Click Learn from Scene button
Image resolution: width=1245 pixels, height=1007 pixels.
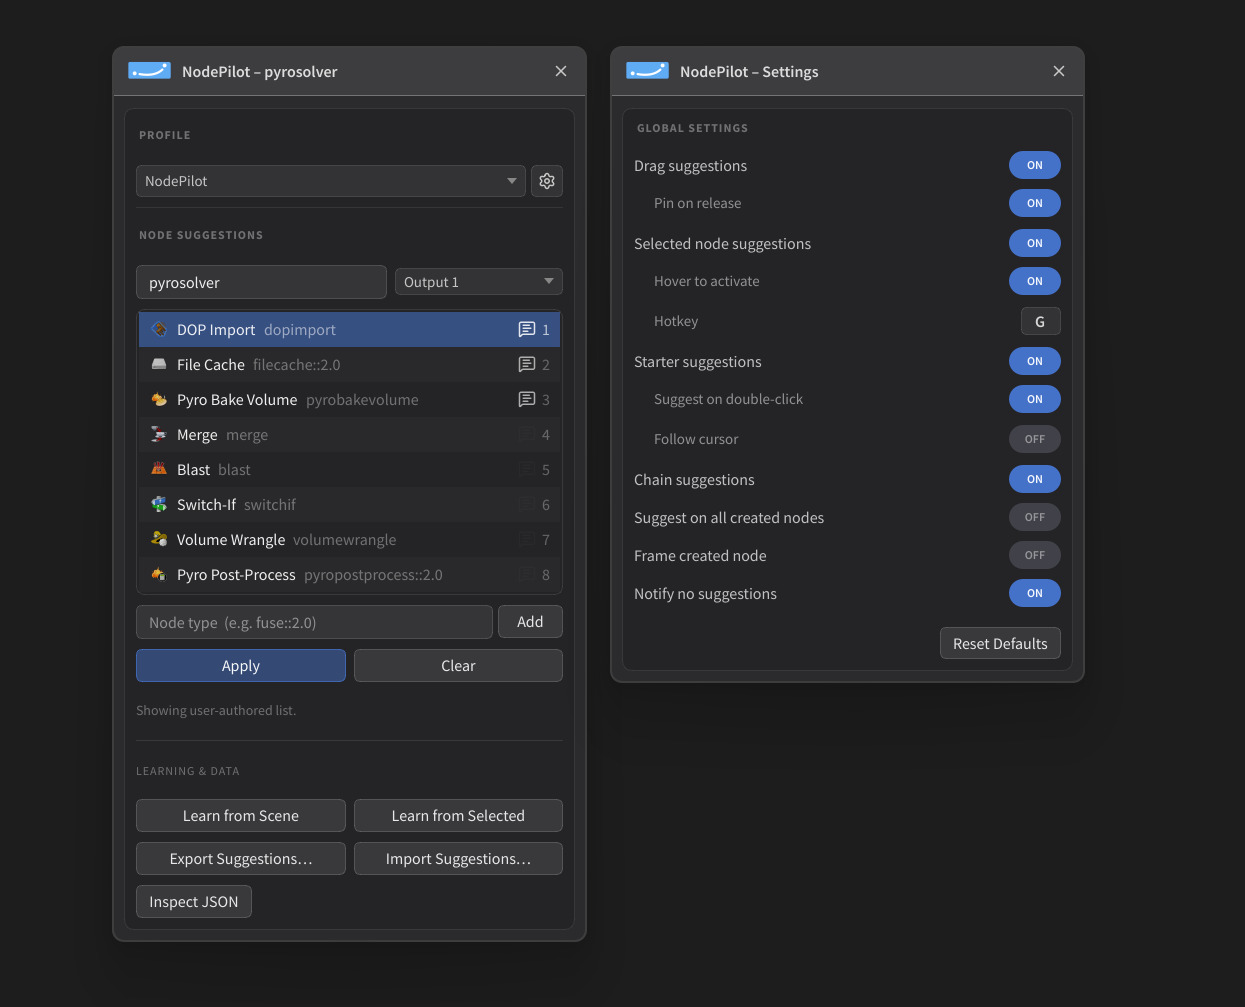[241, 816]
